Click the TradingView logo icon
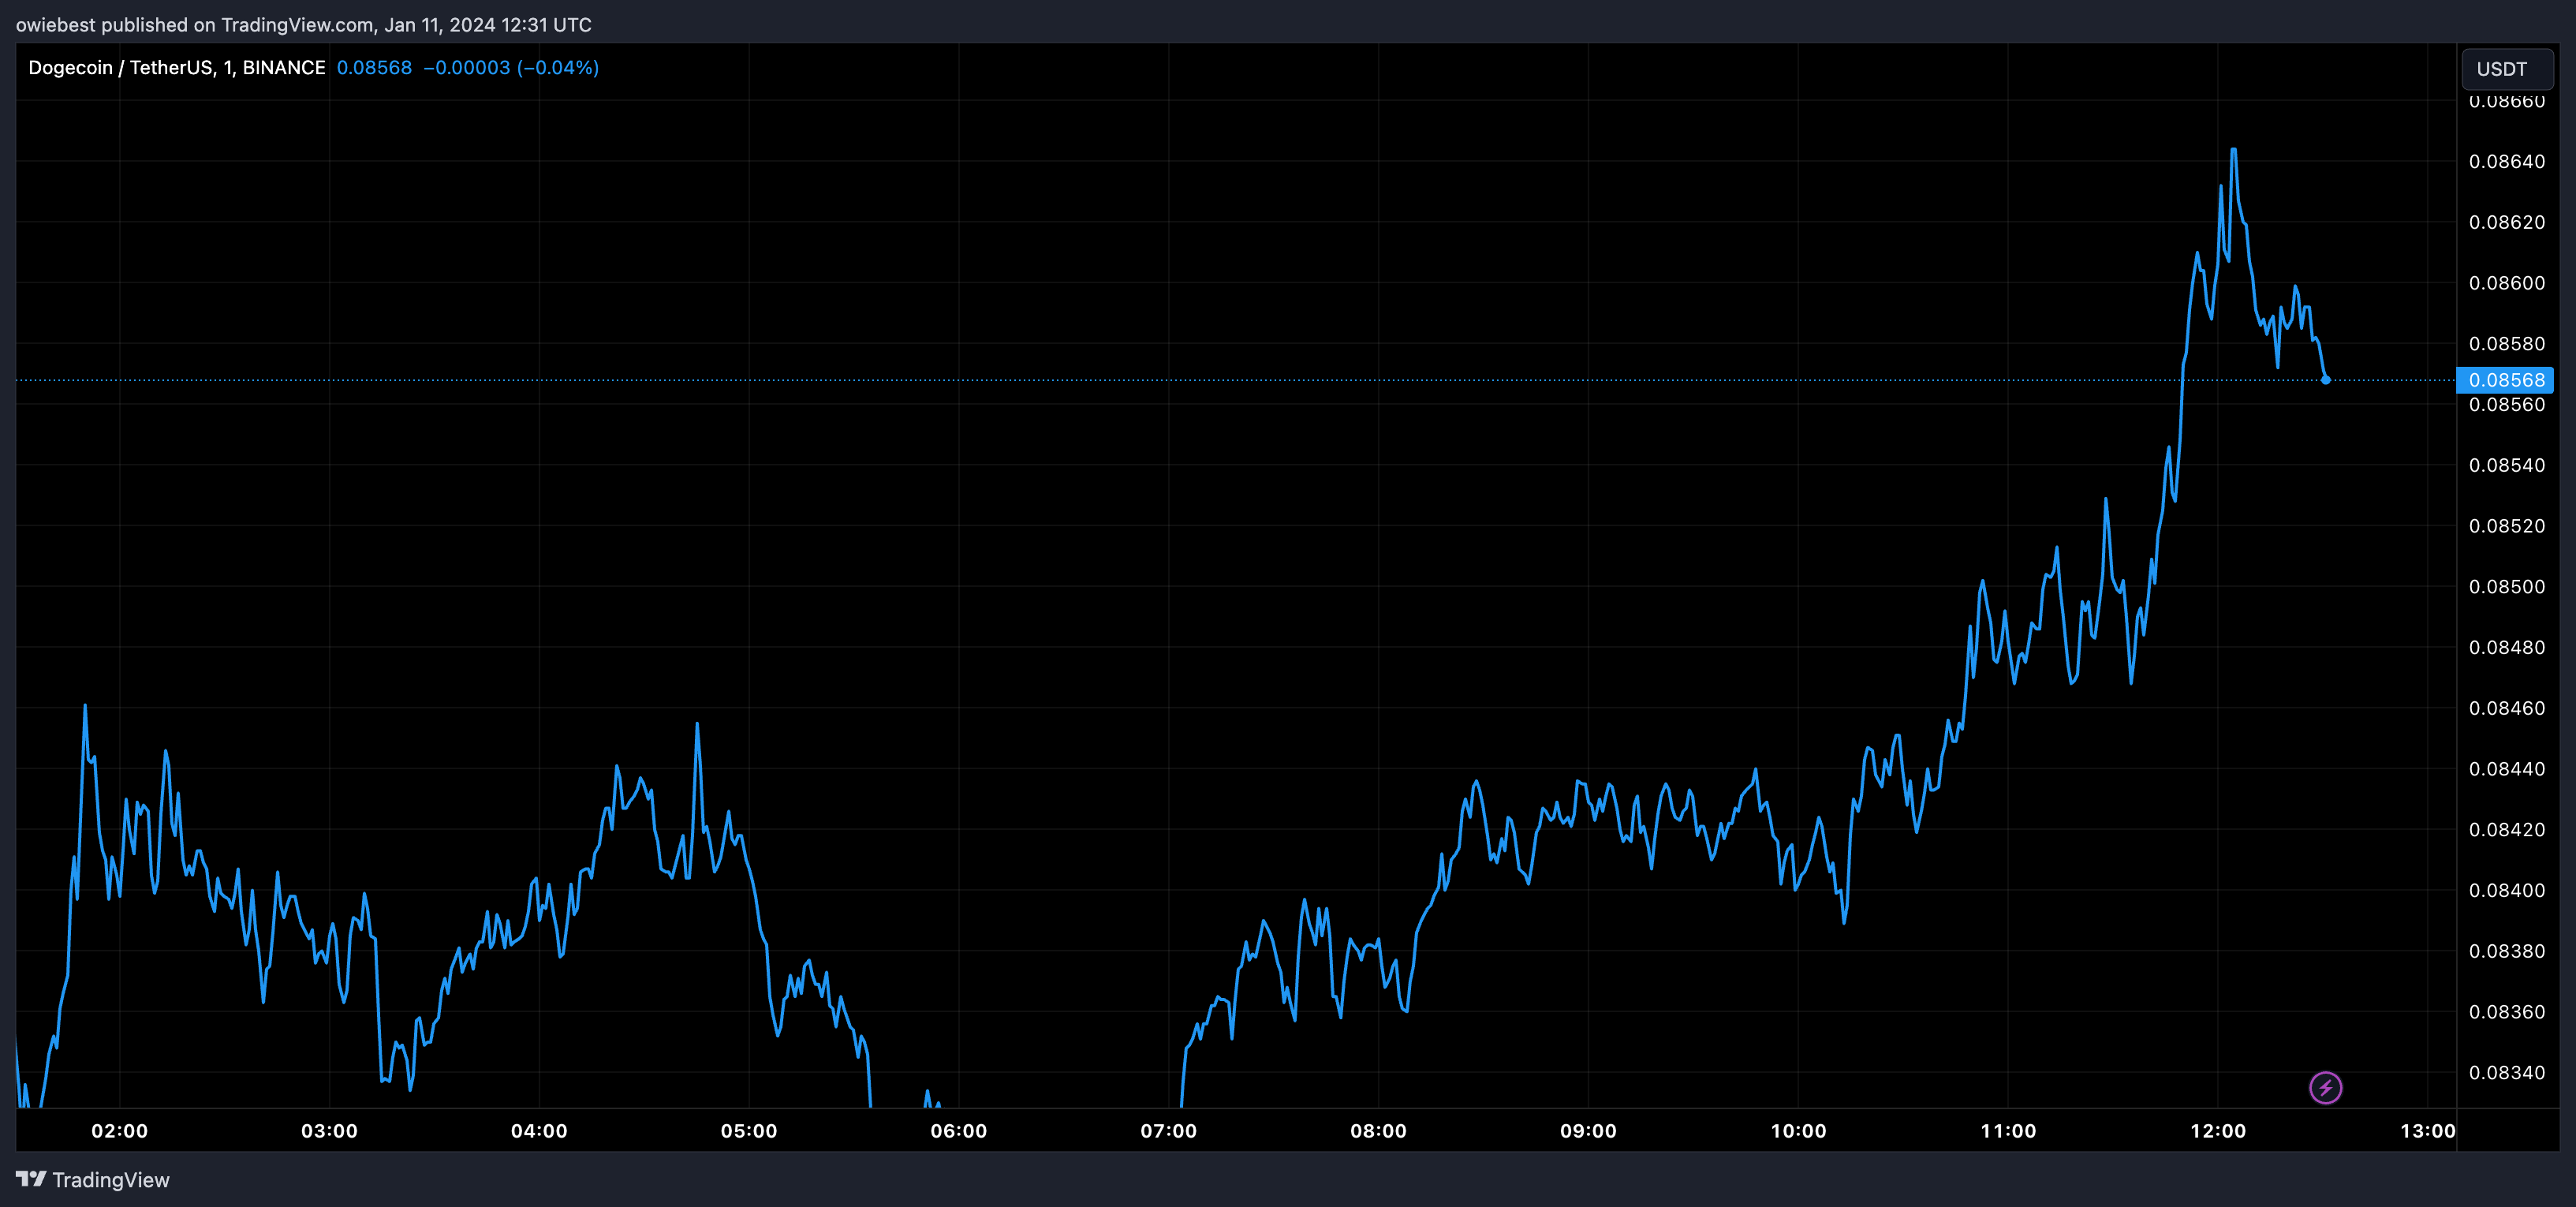The width and height of the screenshot is (2576, 1207). coord(31,1179)
